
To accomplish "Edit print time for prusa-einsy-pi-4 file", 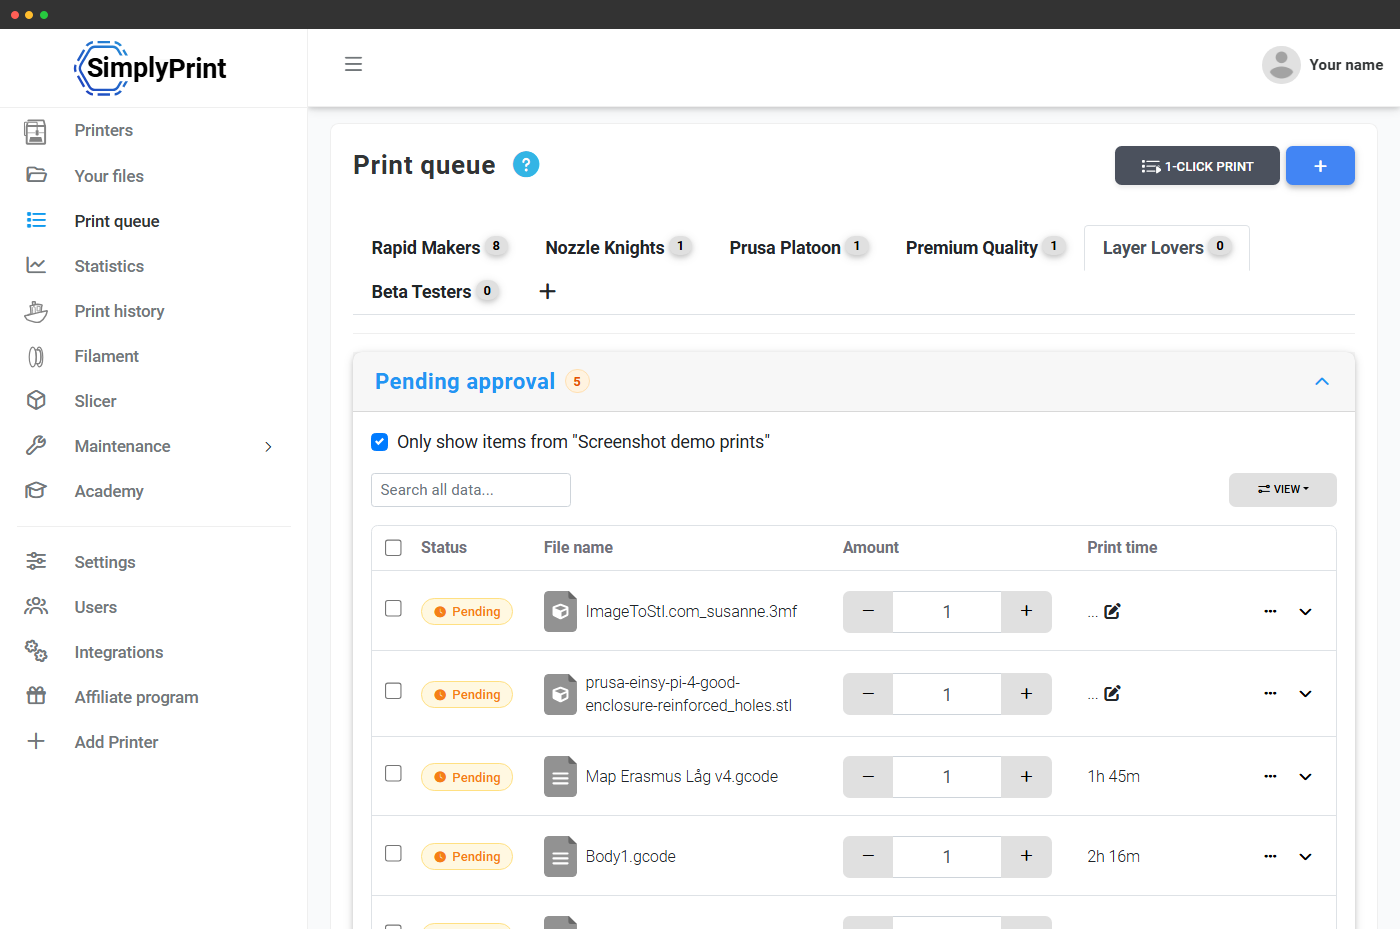I will (x=1112, y=693).
